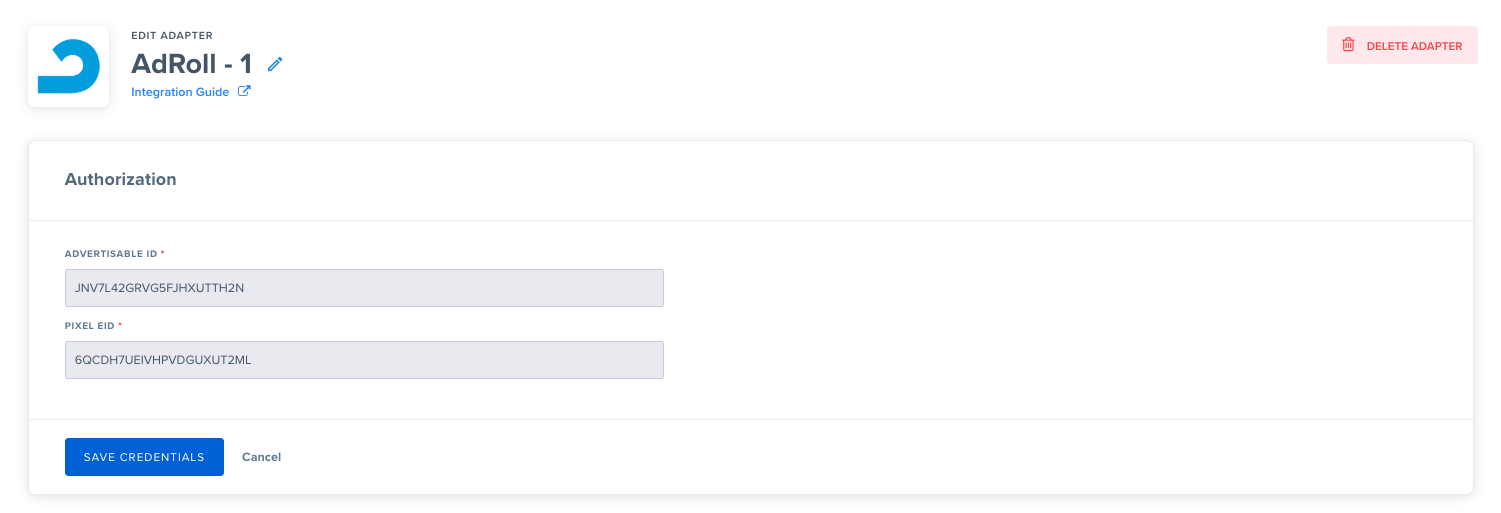Click the red asterisk next to Pixel EID
Image resolution: width=1501 pixels, height=513 pixels.
tap(121, 325)
